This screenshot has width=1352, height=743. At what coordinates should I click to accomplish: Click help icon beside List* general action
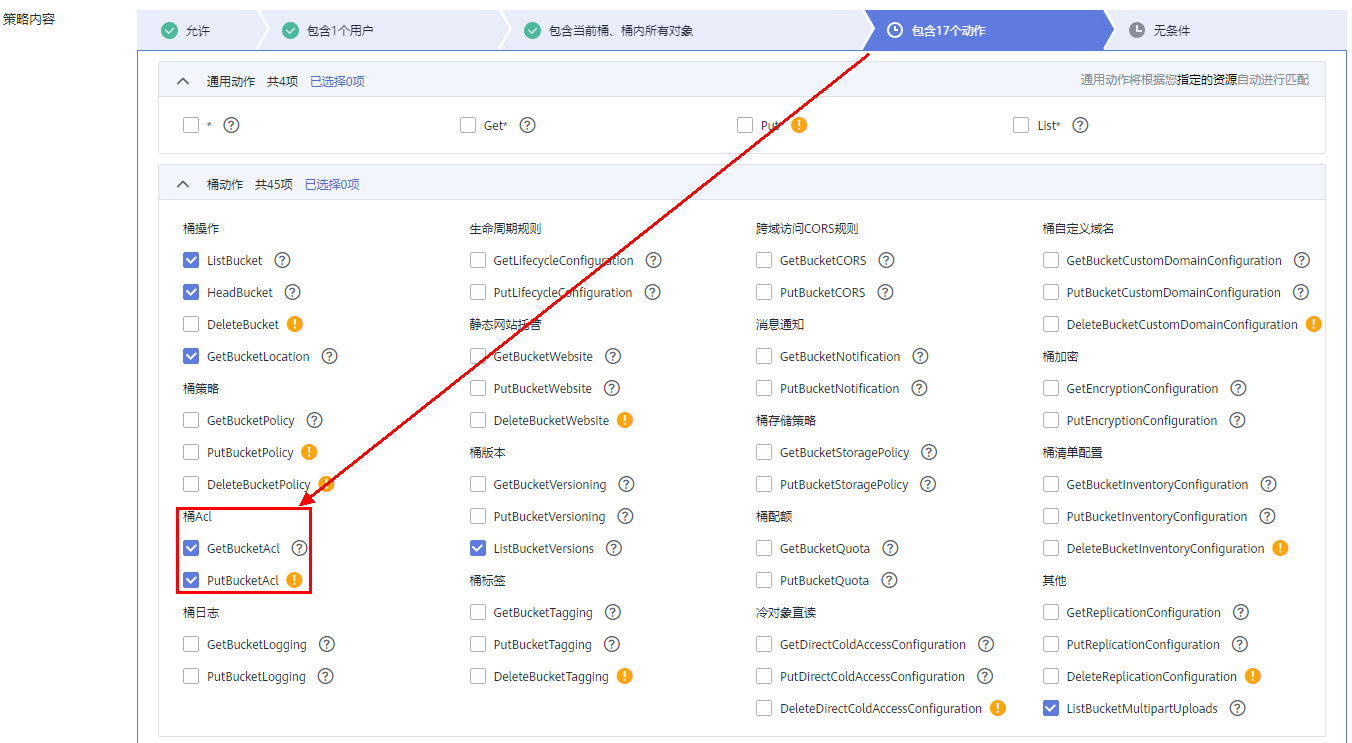tap(1080, 125)
